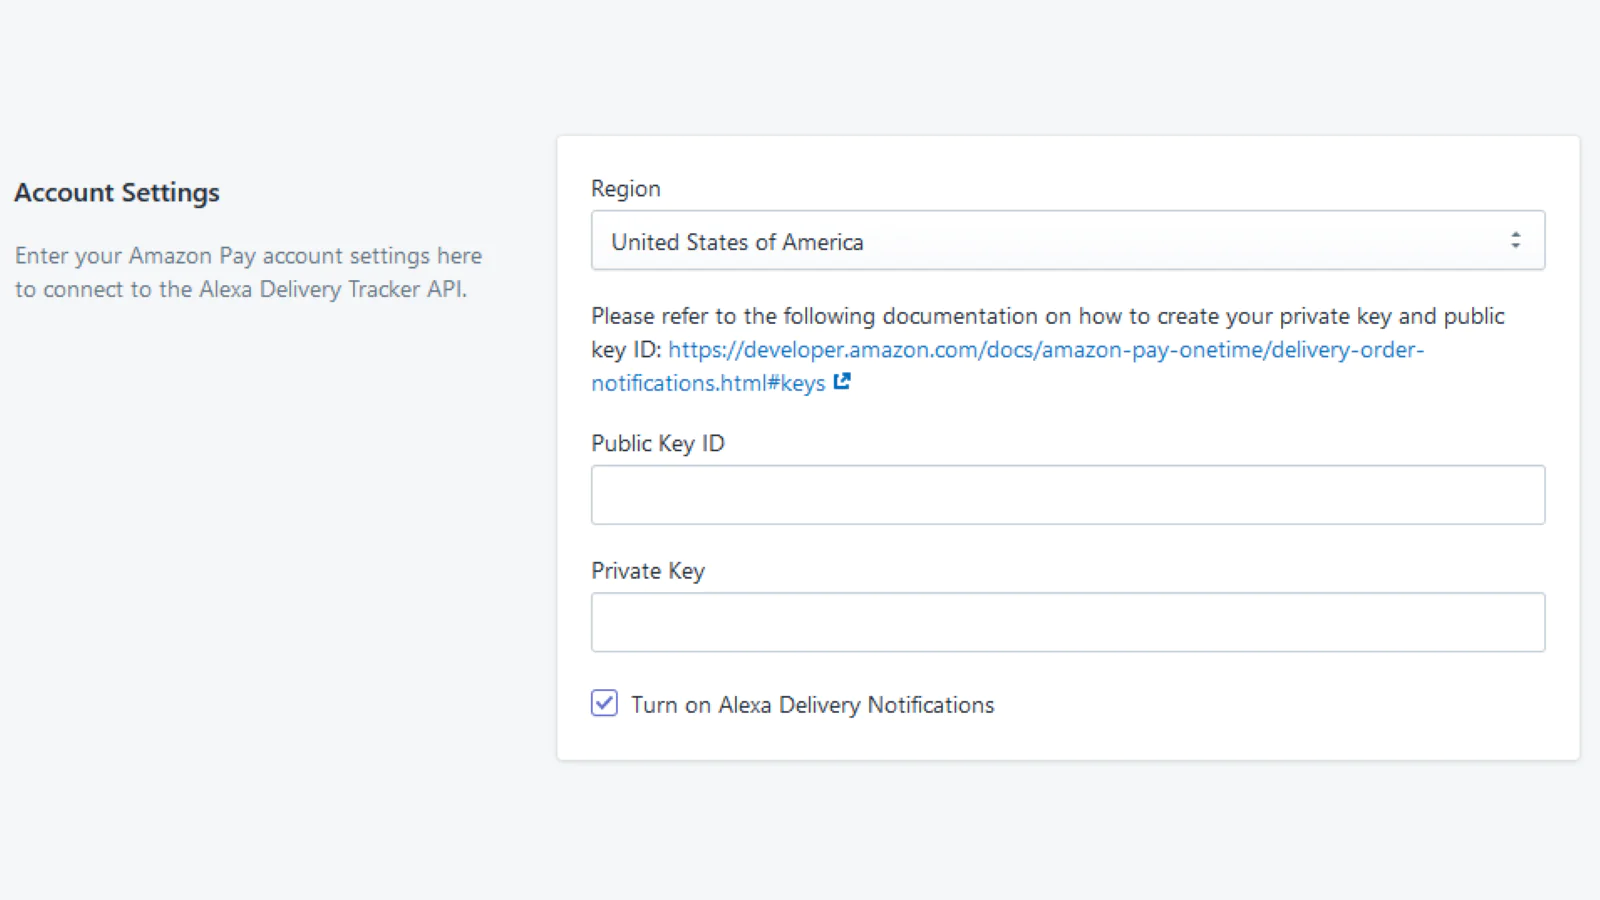Click the 'Turn on Alexa Delivery Notifications' label
Viewport: 1600px width, 900px height.
[x=812, y=705]
